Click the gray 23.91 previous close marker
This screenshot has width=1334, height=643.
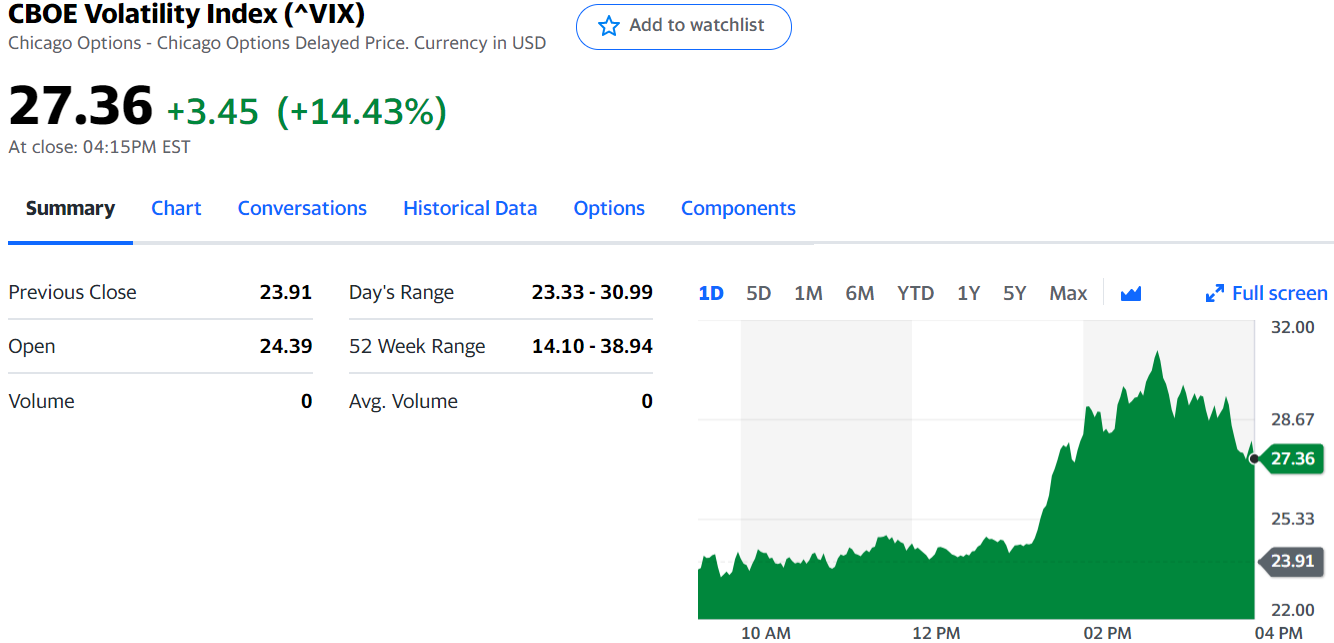(1292, 561)
